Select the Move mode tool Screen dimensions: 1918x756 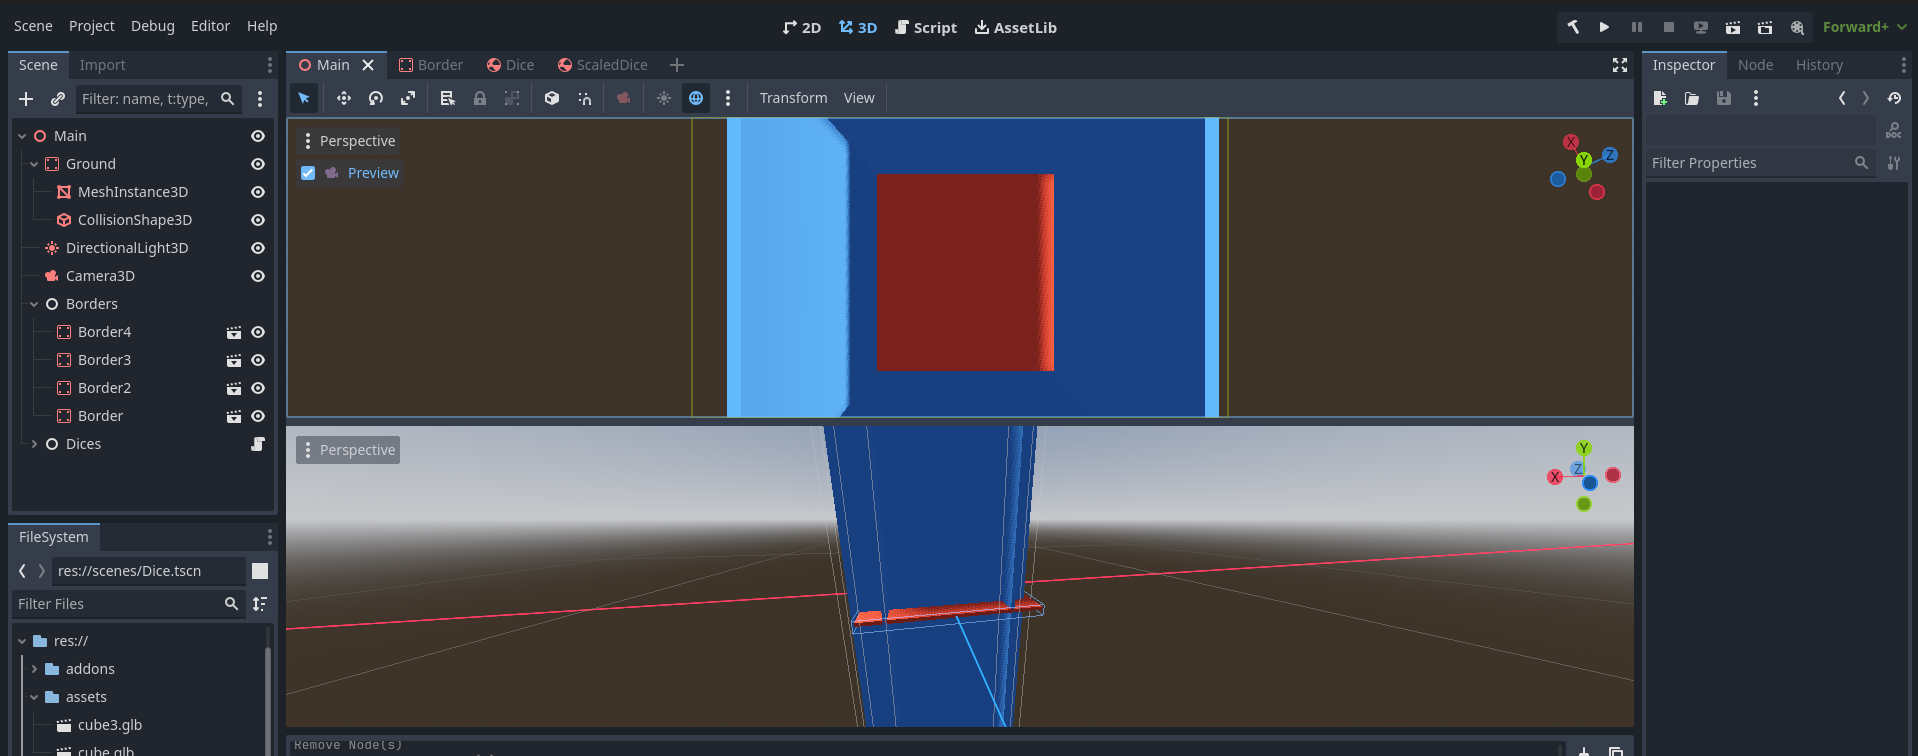[343, 98]
